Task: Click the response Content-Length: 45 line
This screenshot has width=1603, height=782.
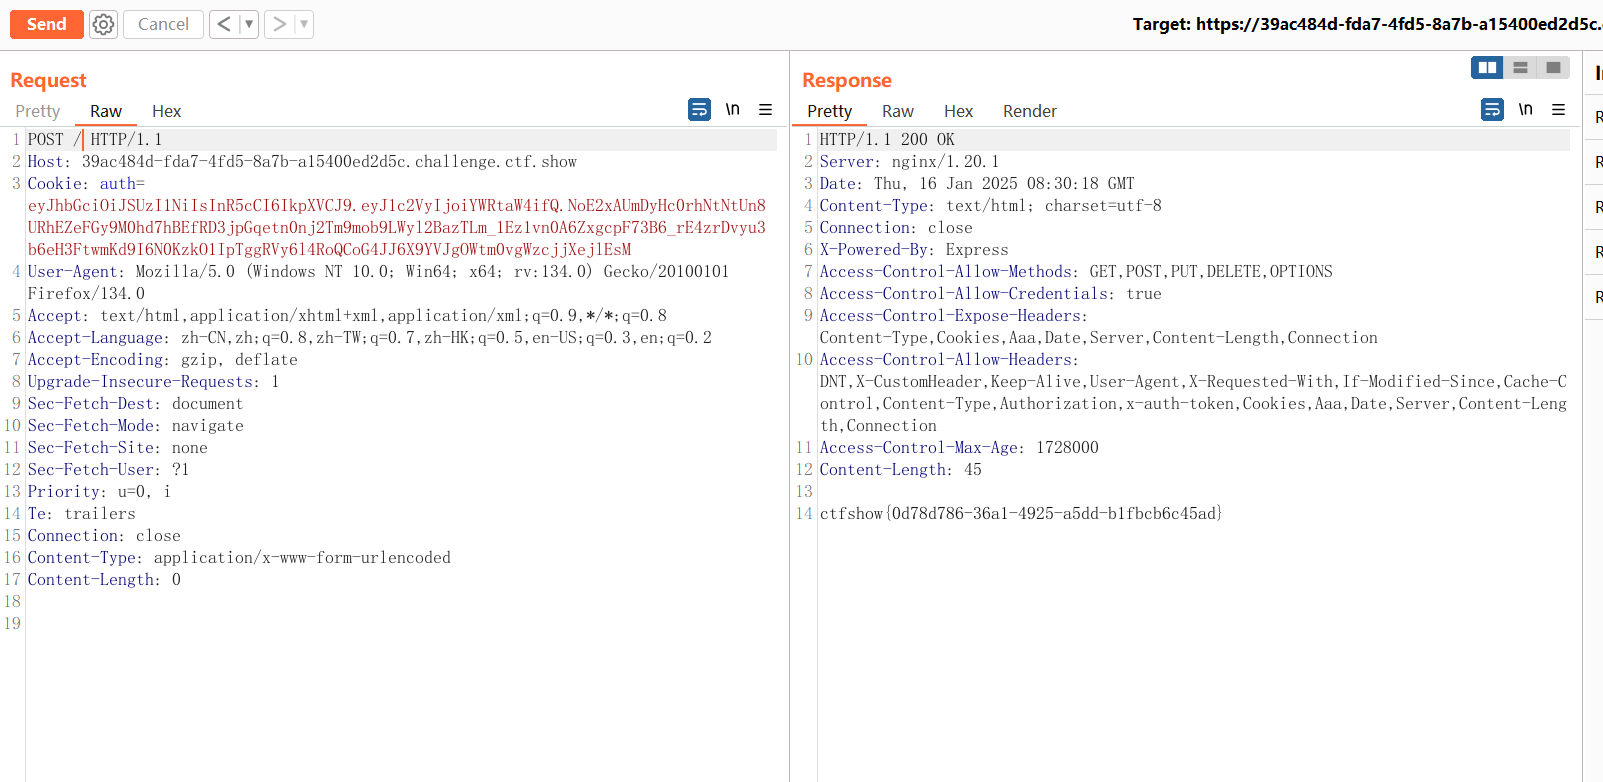Action: coord(900,469)
